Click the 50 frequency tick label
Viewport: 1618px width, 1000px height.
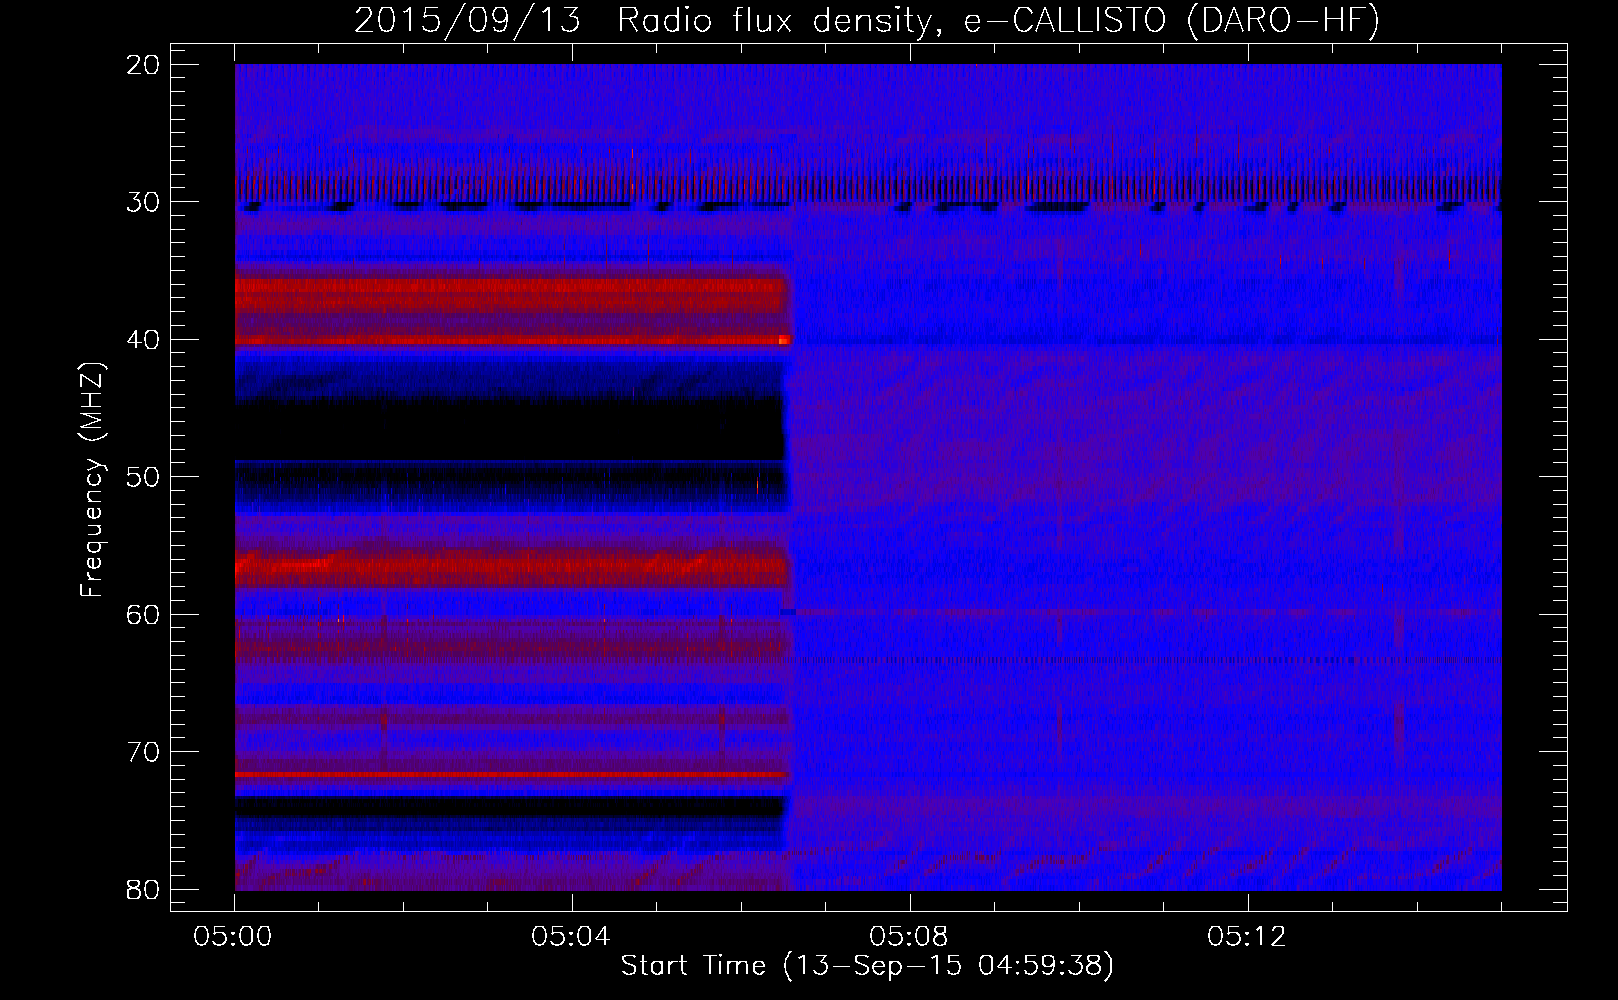point(144,477)
